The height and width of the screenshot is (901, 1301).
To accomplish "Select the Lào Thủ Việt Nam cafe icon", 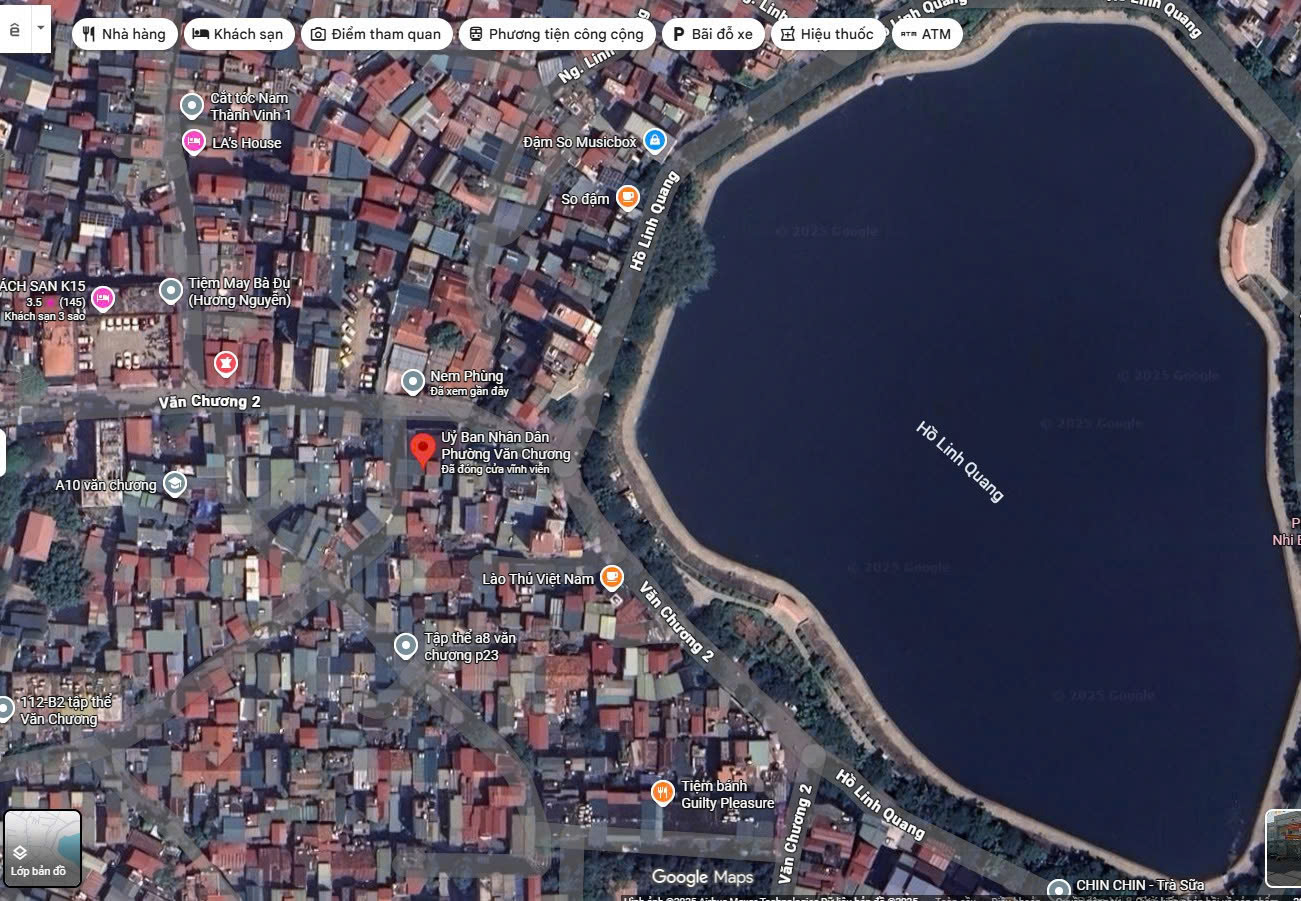I will click(612, 577).
